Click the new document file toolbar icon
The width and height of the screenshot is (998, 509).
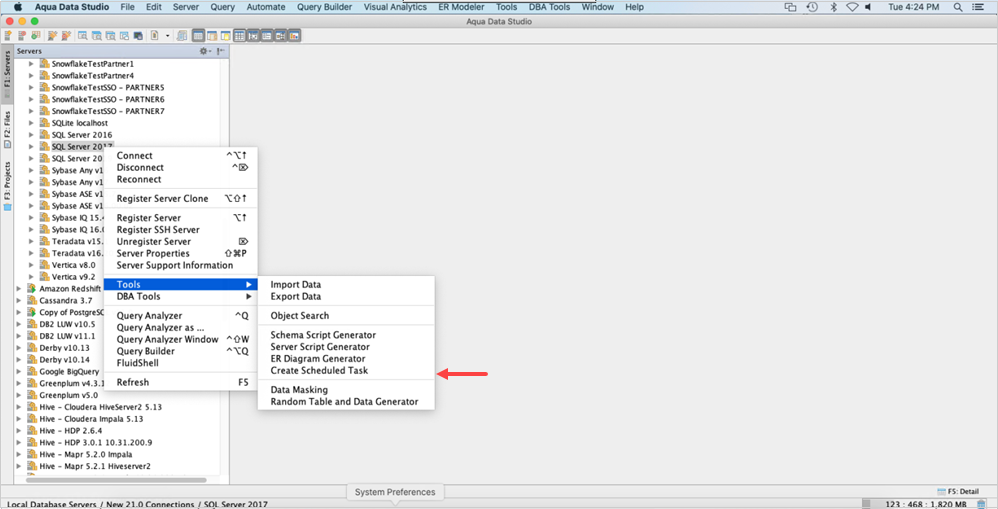tap(155, 36)
